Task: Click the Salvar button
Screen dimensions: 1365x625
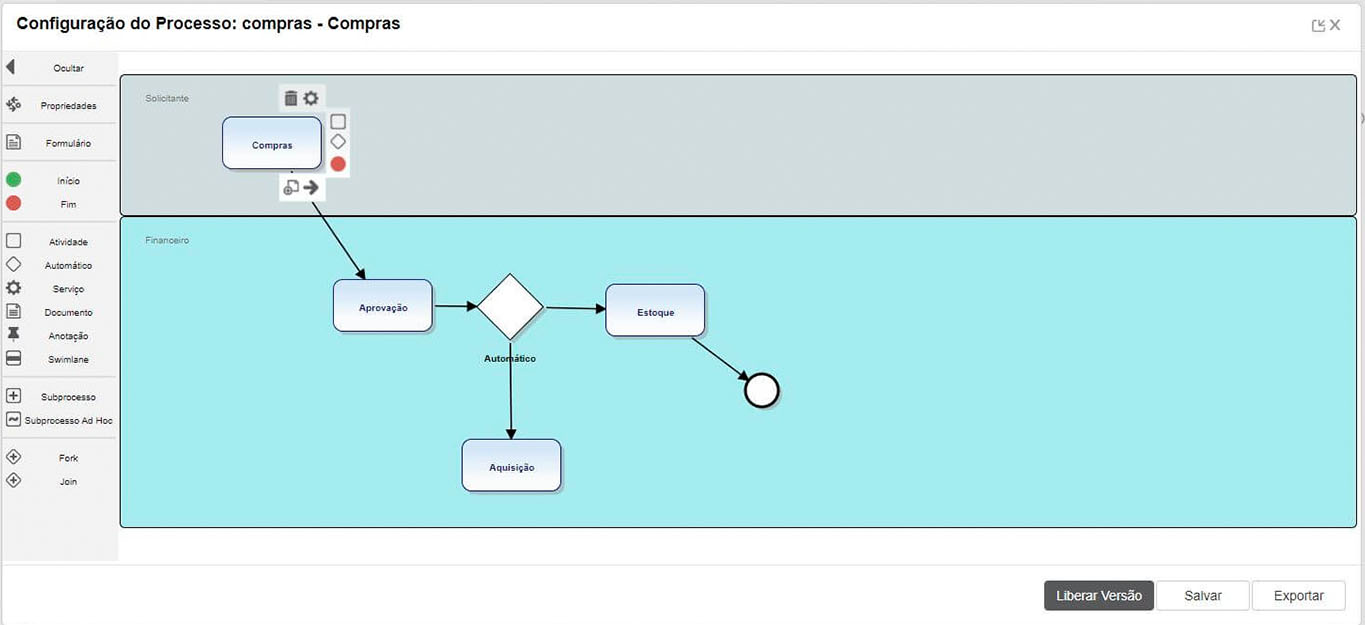Action: click(x=1202, y=595)
